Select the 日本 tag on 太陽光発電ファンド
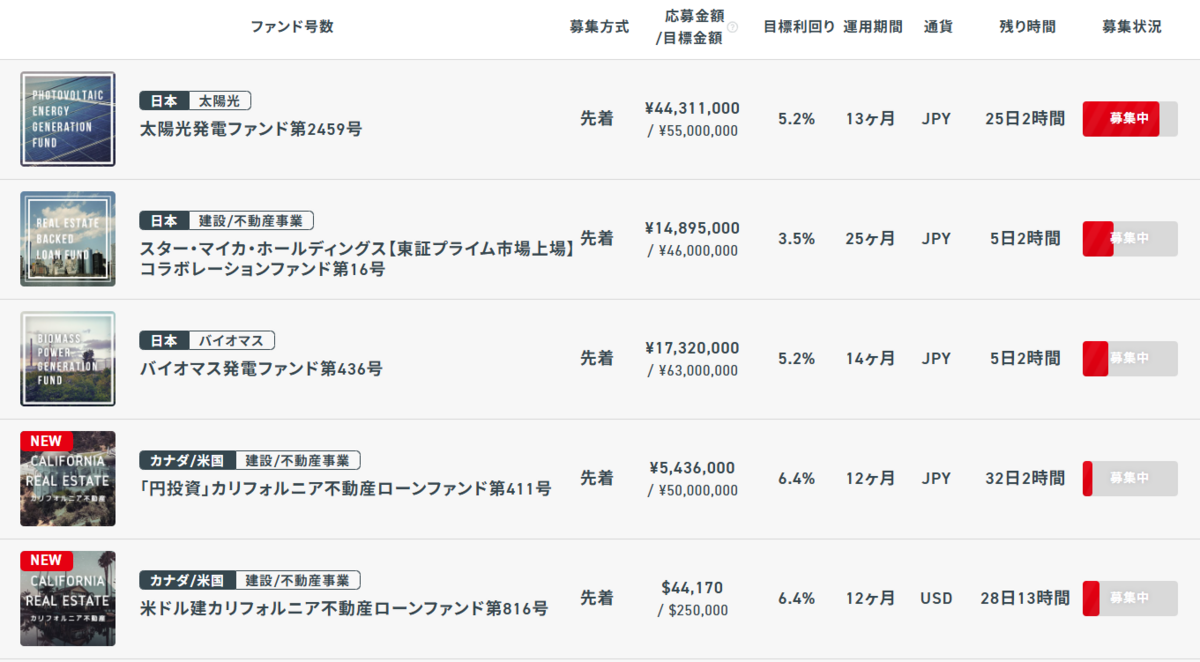The height and width of the screenshot is (662, 1200). pyautogui.click(x=164, y=101)
